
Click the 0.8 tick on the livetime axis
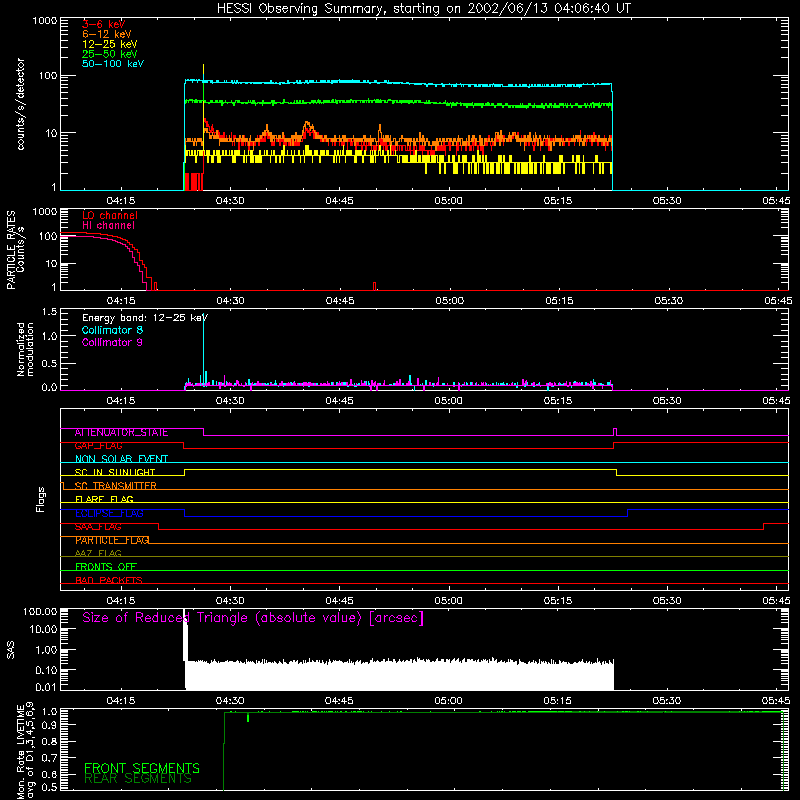(49, 741)
